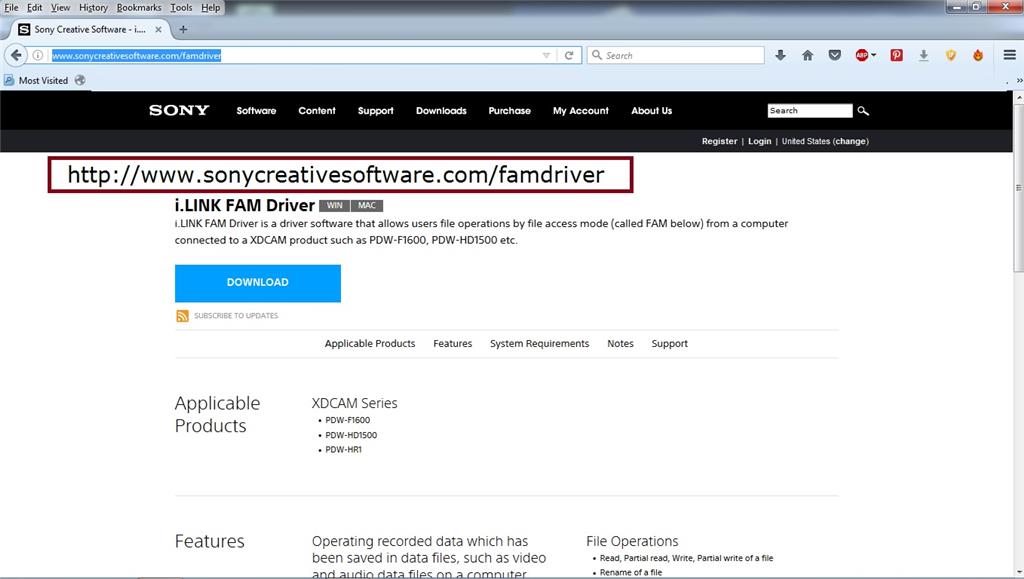Click the yellow shield extension icon

(x=951, y=55)
